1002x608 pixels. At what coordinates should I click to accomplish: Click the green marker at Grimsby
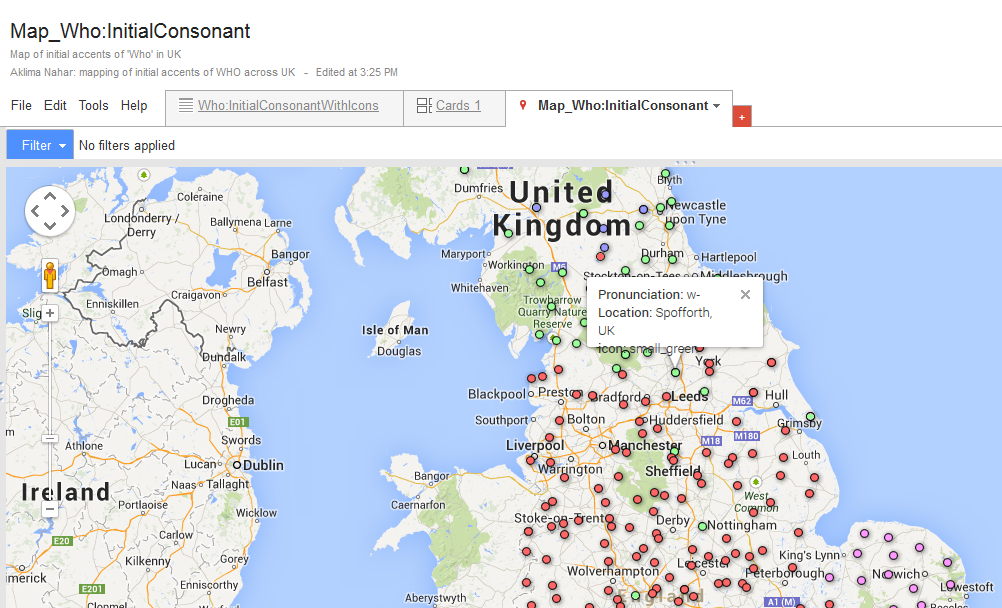point(810,417)
